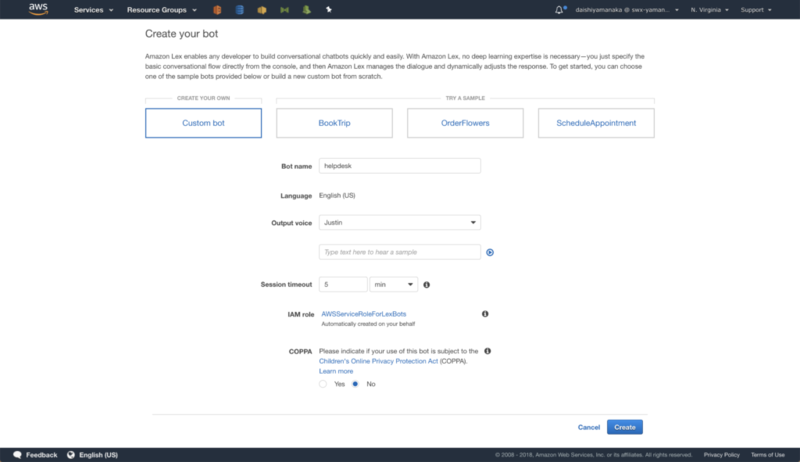Cancel bot creation

(588, 427)
